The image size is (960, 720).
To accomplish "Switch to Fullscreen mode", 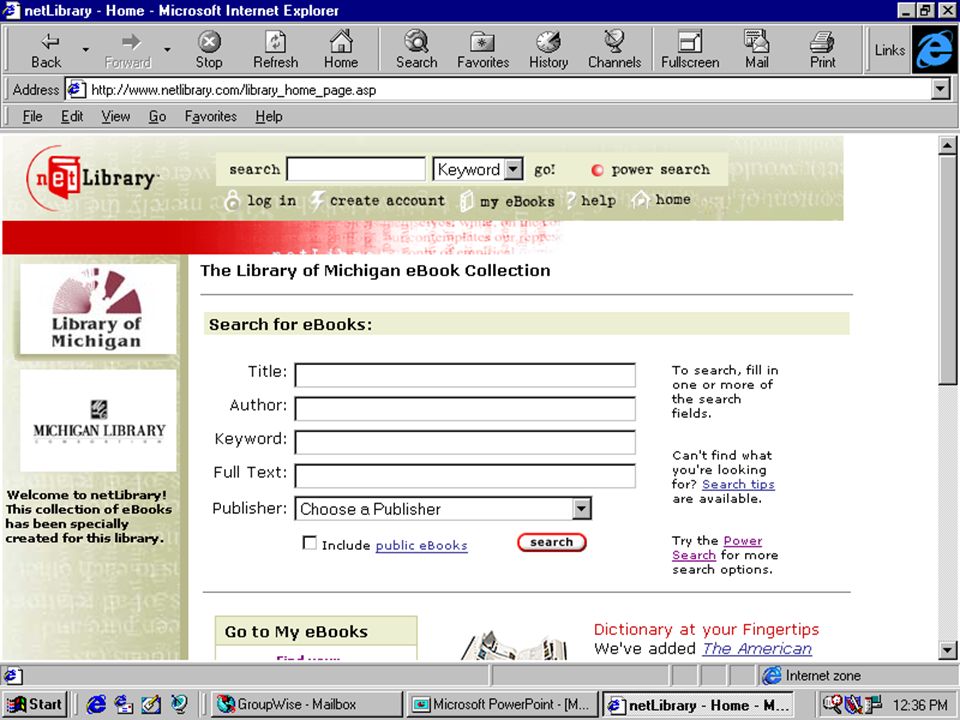I will point(690,50).
